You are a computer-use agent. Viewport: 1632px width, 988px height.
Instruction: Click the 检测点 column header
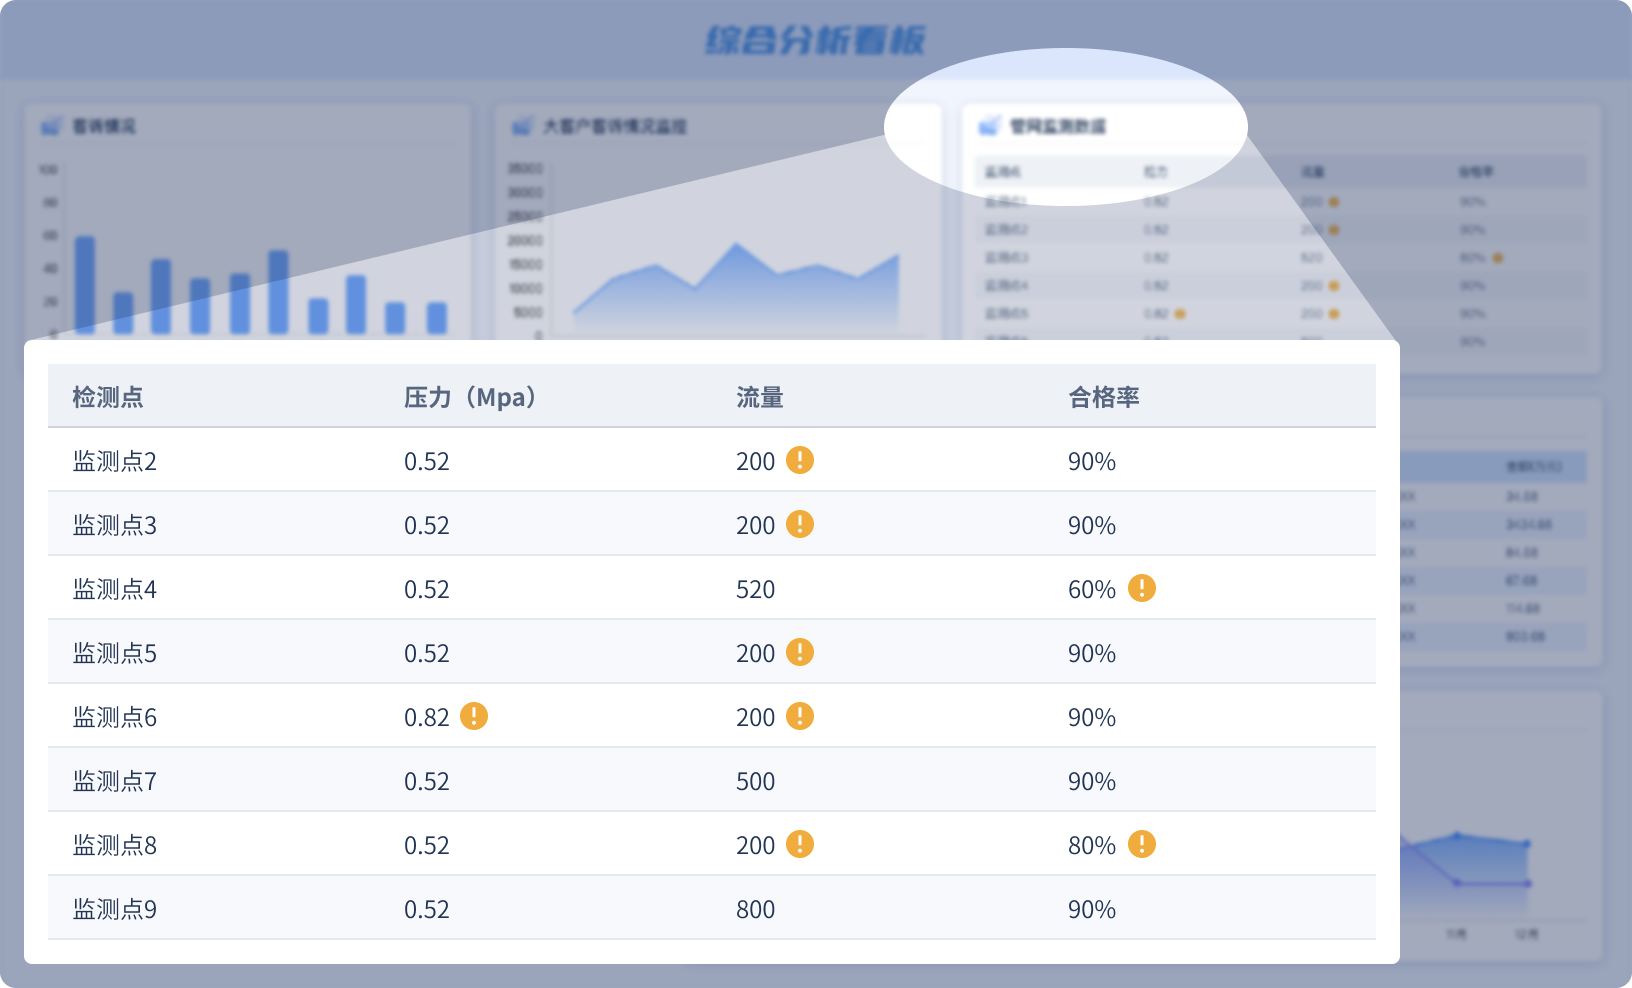coord(108,397)
